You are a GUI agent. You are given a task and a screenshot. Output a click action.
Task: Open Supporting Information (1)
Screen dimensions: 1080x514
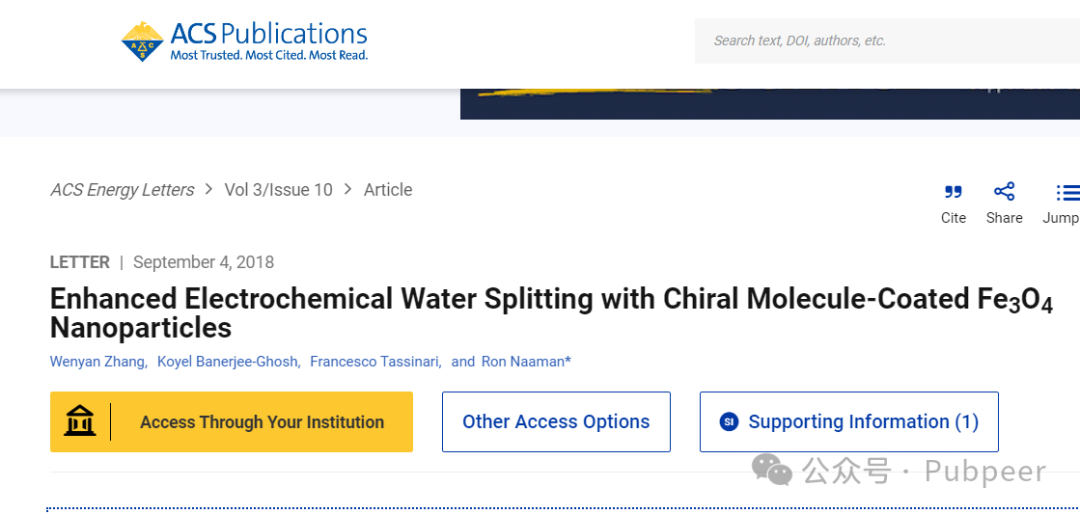coord(849,422)
